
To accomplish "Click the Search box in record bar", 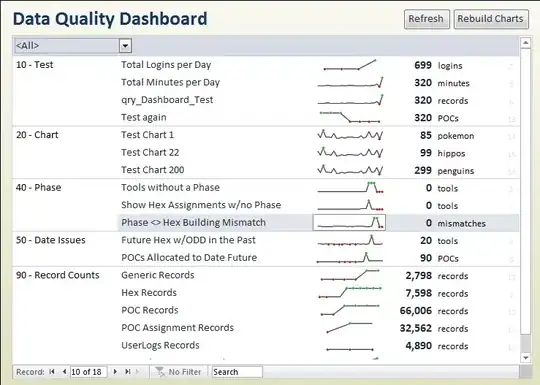I will (x=237, y=372).
